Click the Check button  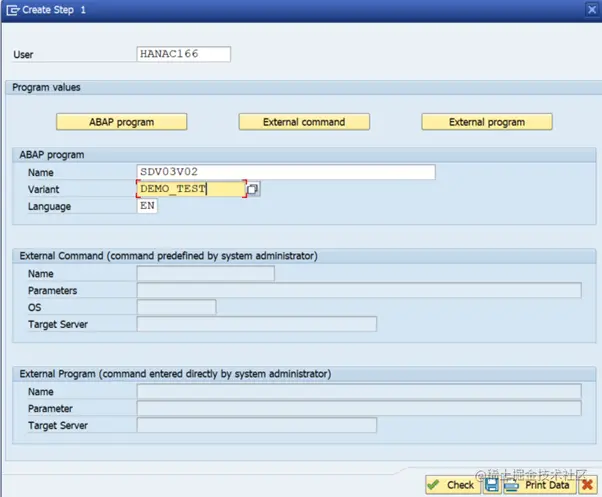(x=453, y=485)
